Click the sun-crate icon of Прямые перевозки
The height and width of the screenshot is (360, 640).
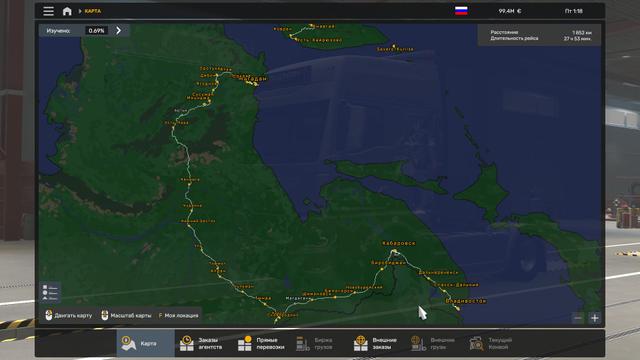click(x=245, y=343)
